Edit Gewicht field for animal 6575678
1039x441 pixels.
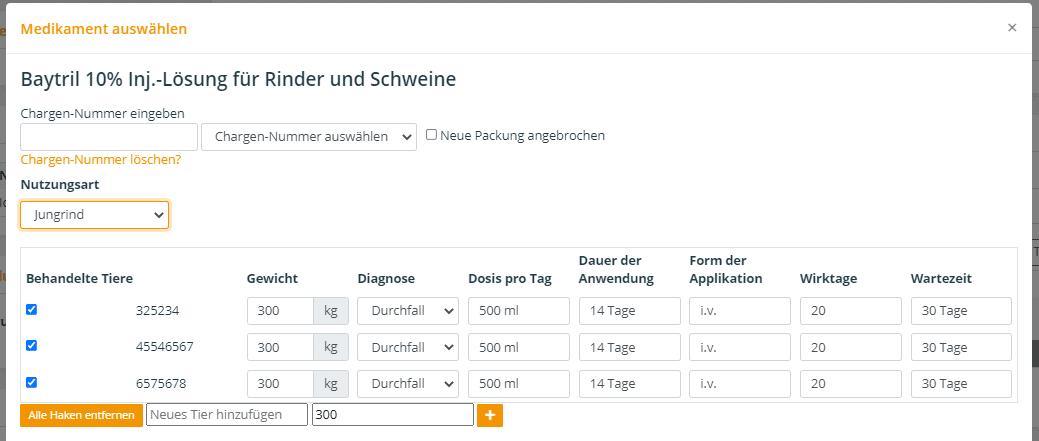coord(280,383)
